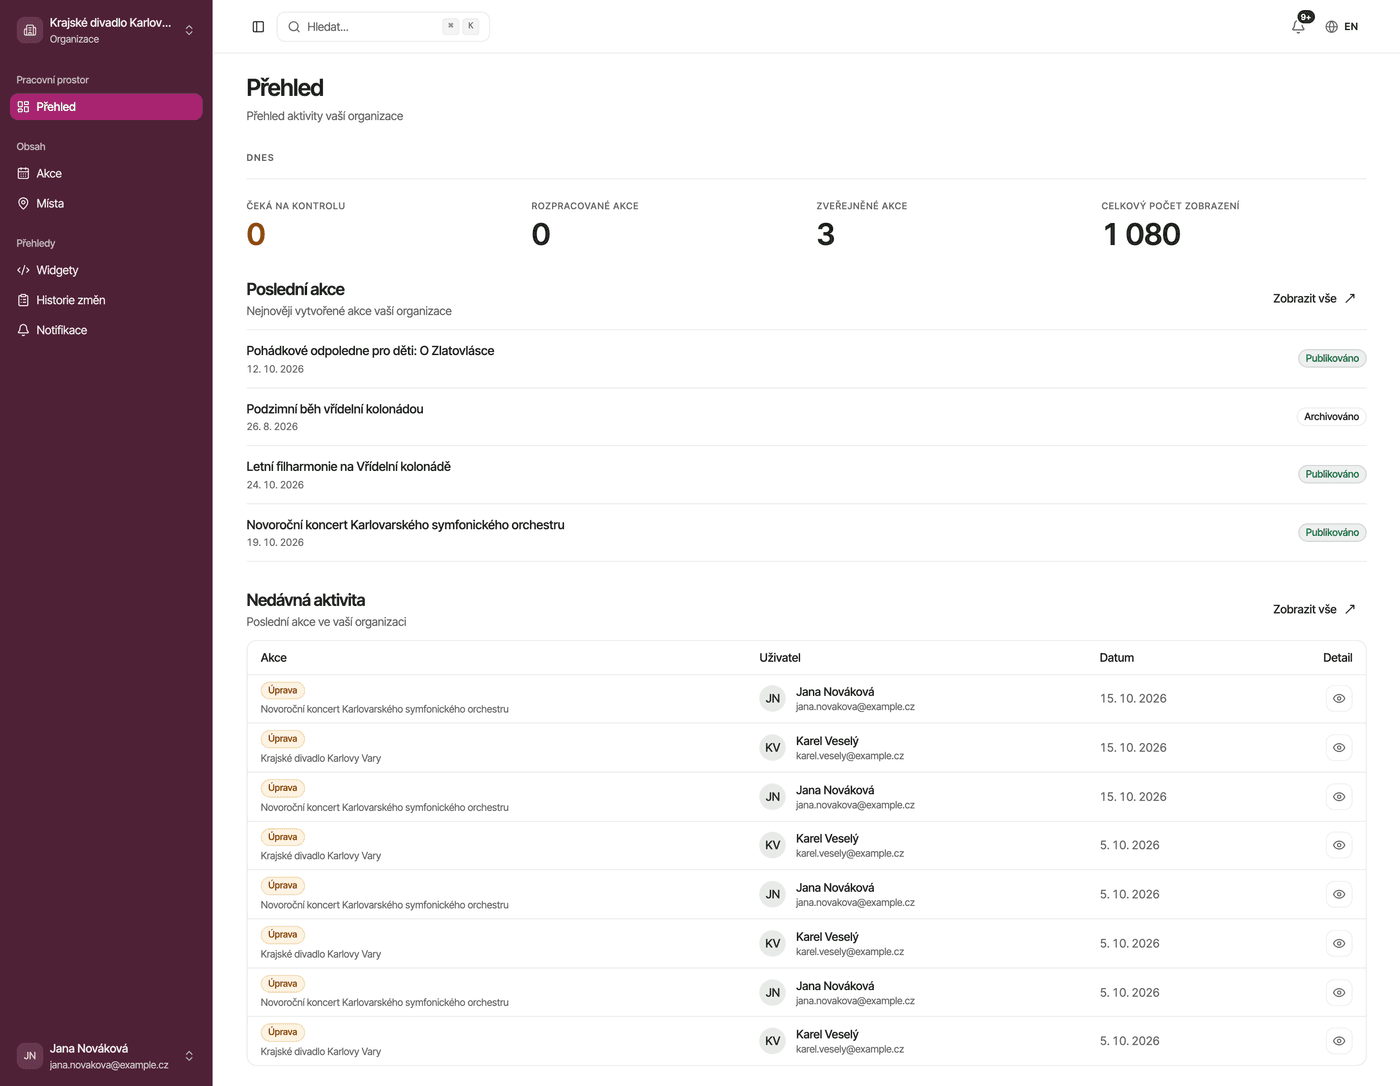Click the Datum column header
Image resolution: width=1400 pixels, height=1086 pixels.
[1117, 658]
